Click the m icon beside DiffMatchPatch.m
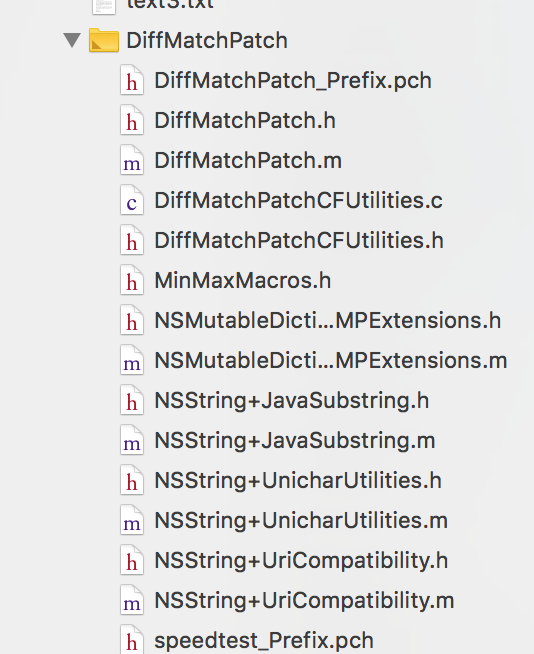The width and height of the screenshot is (534, 654). 132,160
